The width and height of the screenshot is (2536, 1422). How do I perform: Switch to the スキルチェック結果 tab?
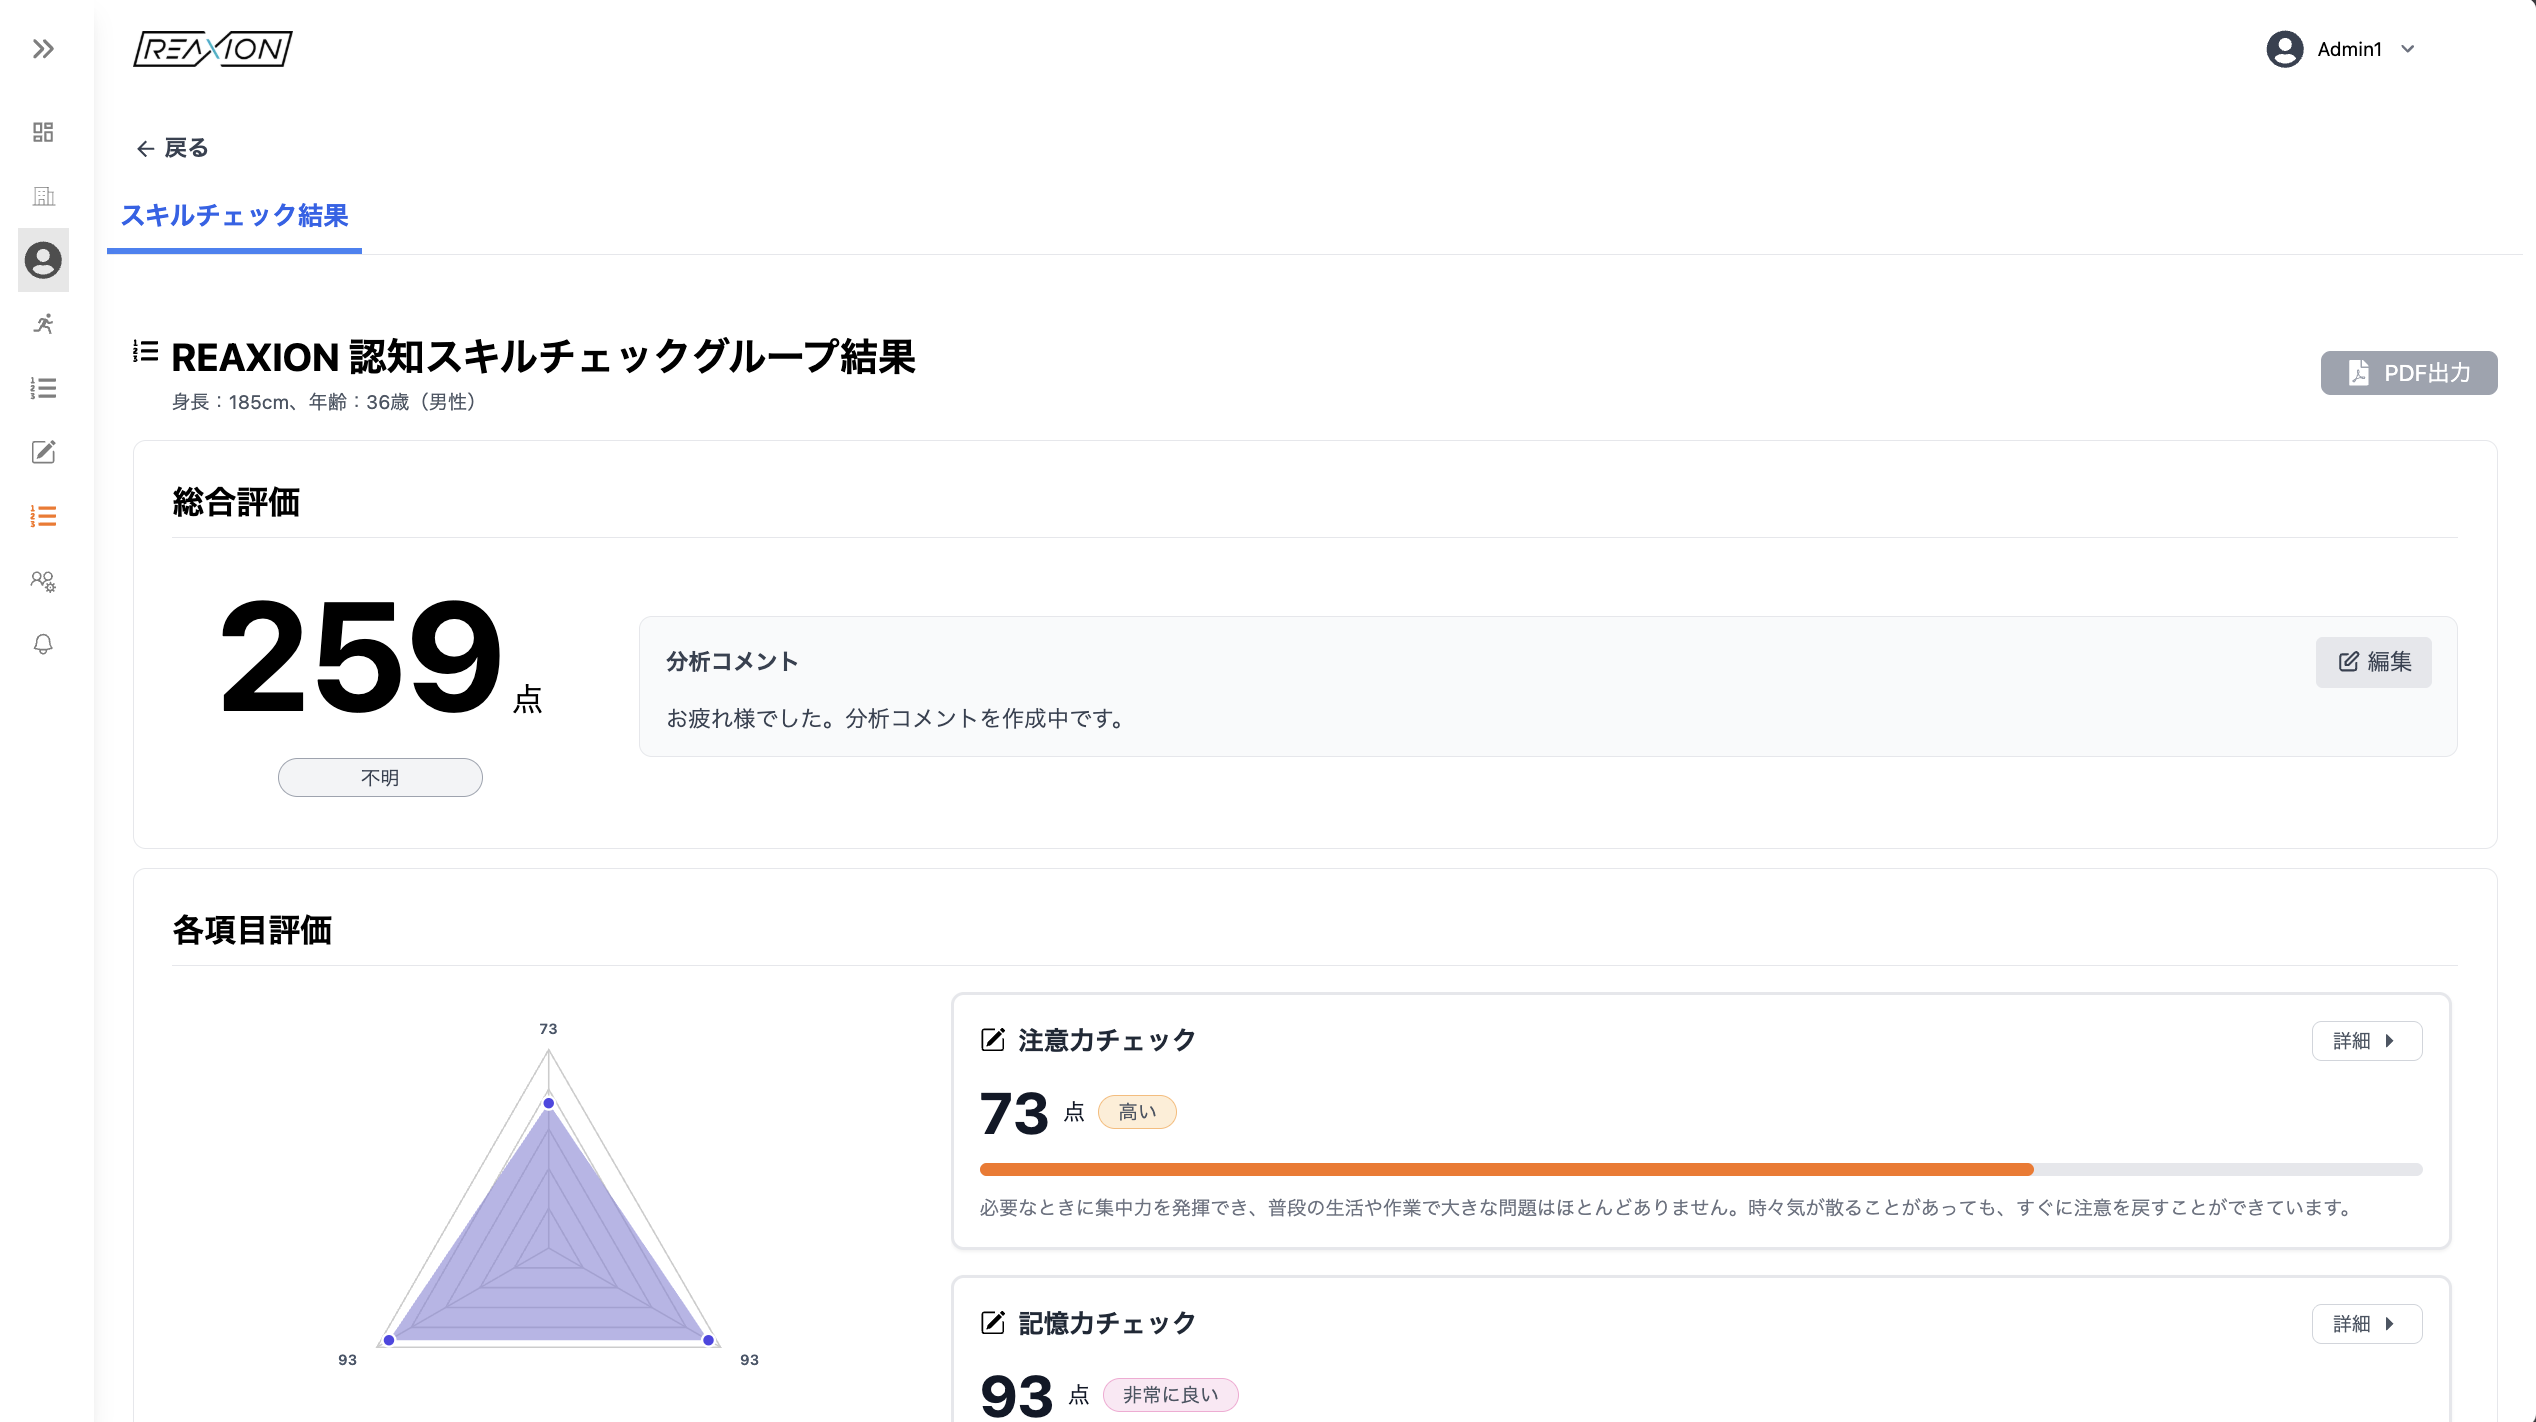point(233,216)
